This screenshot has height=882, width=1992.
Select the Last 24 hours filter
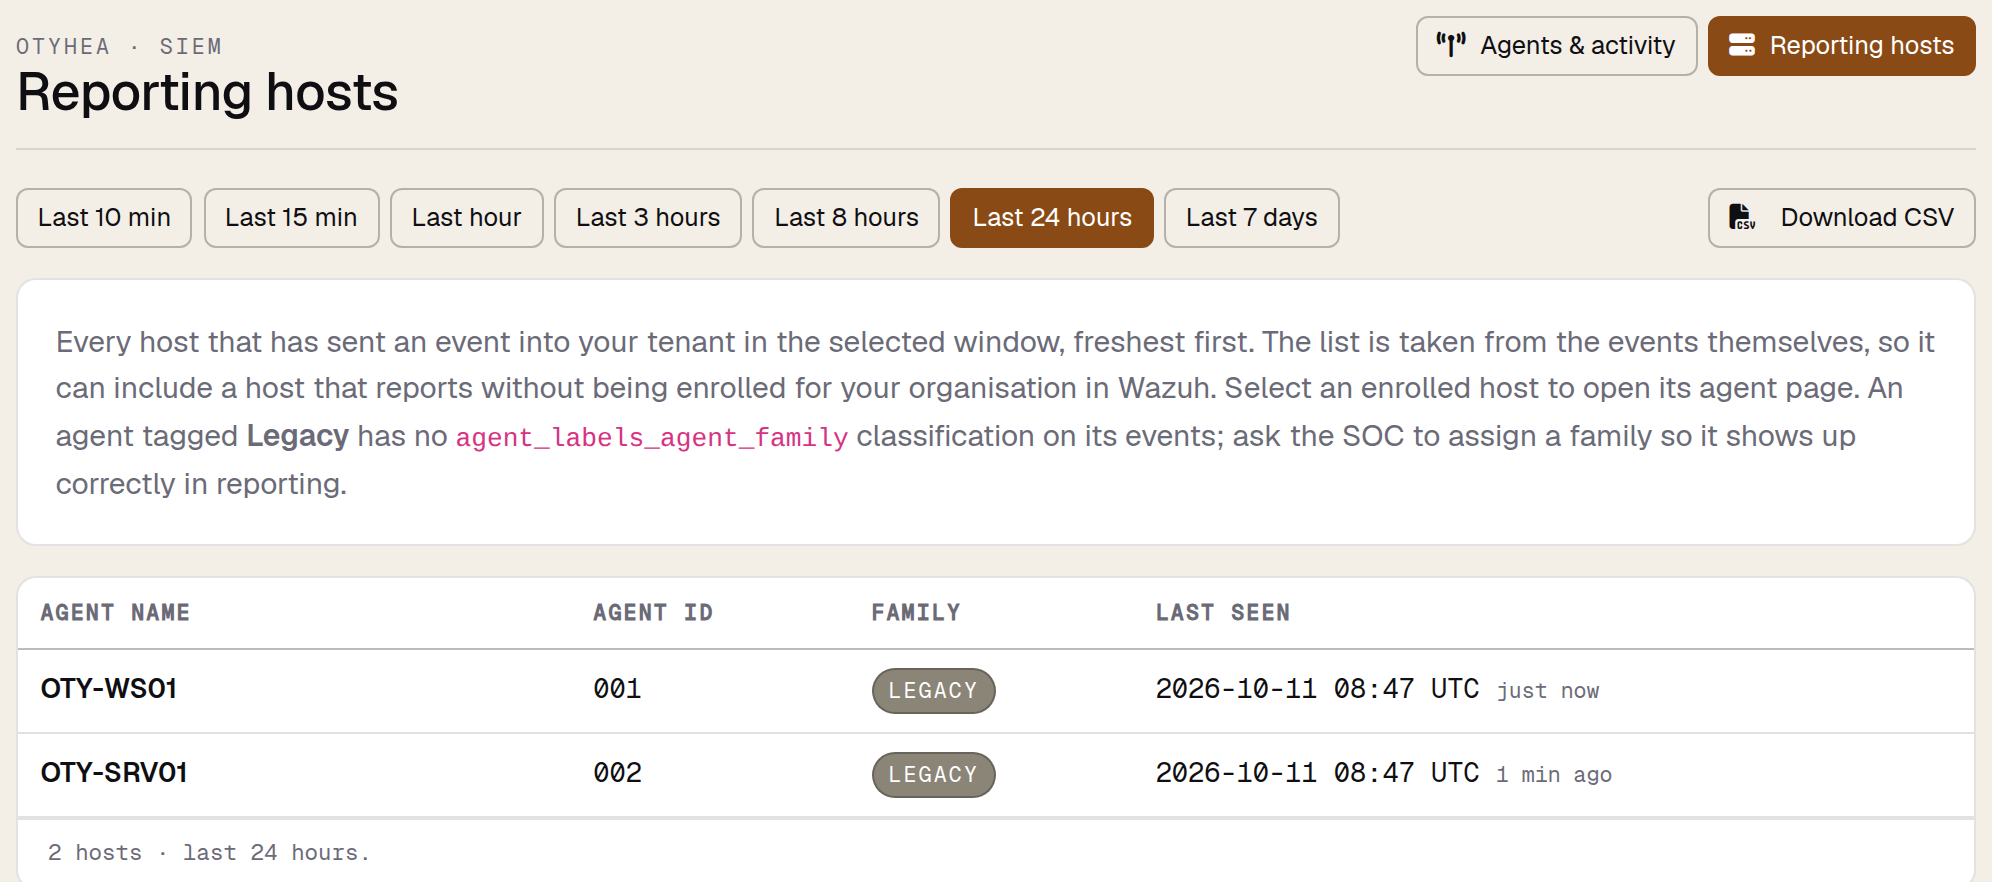(x=1052, y=218)
